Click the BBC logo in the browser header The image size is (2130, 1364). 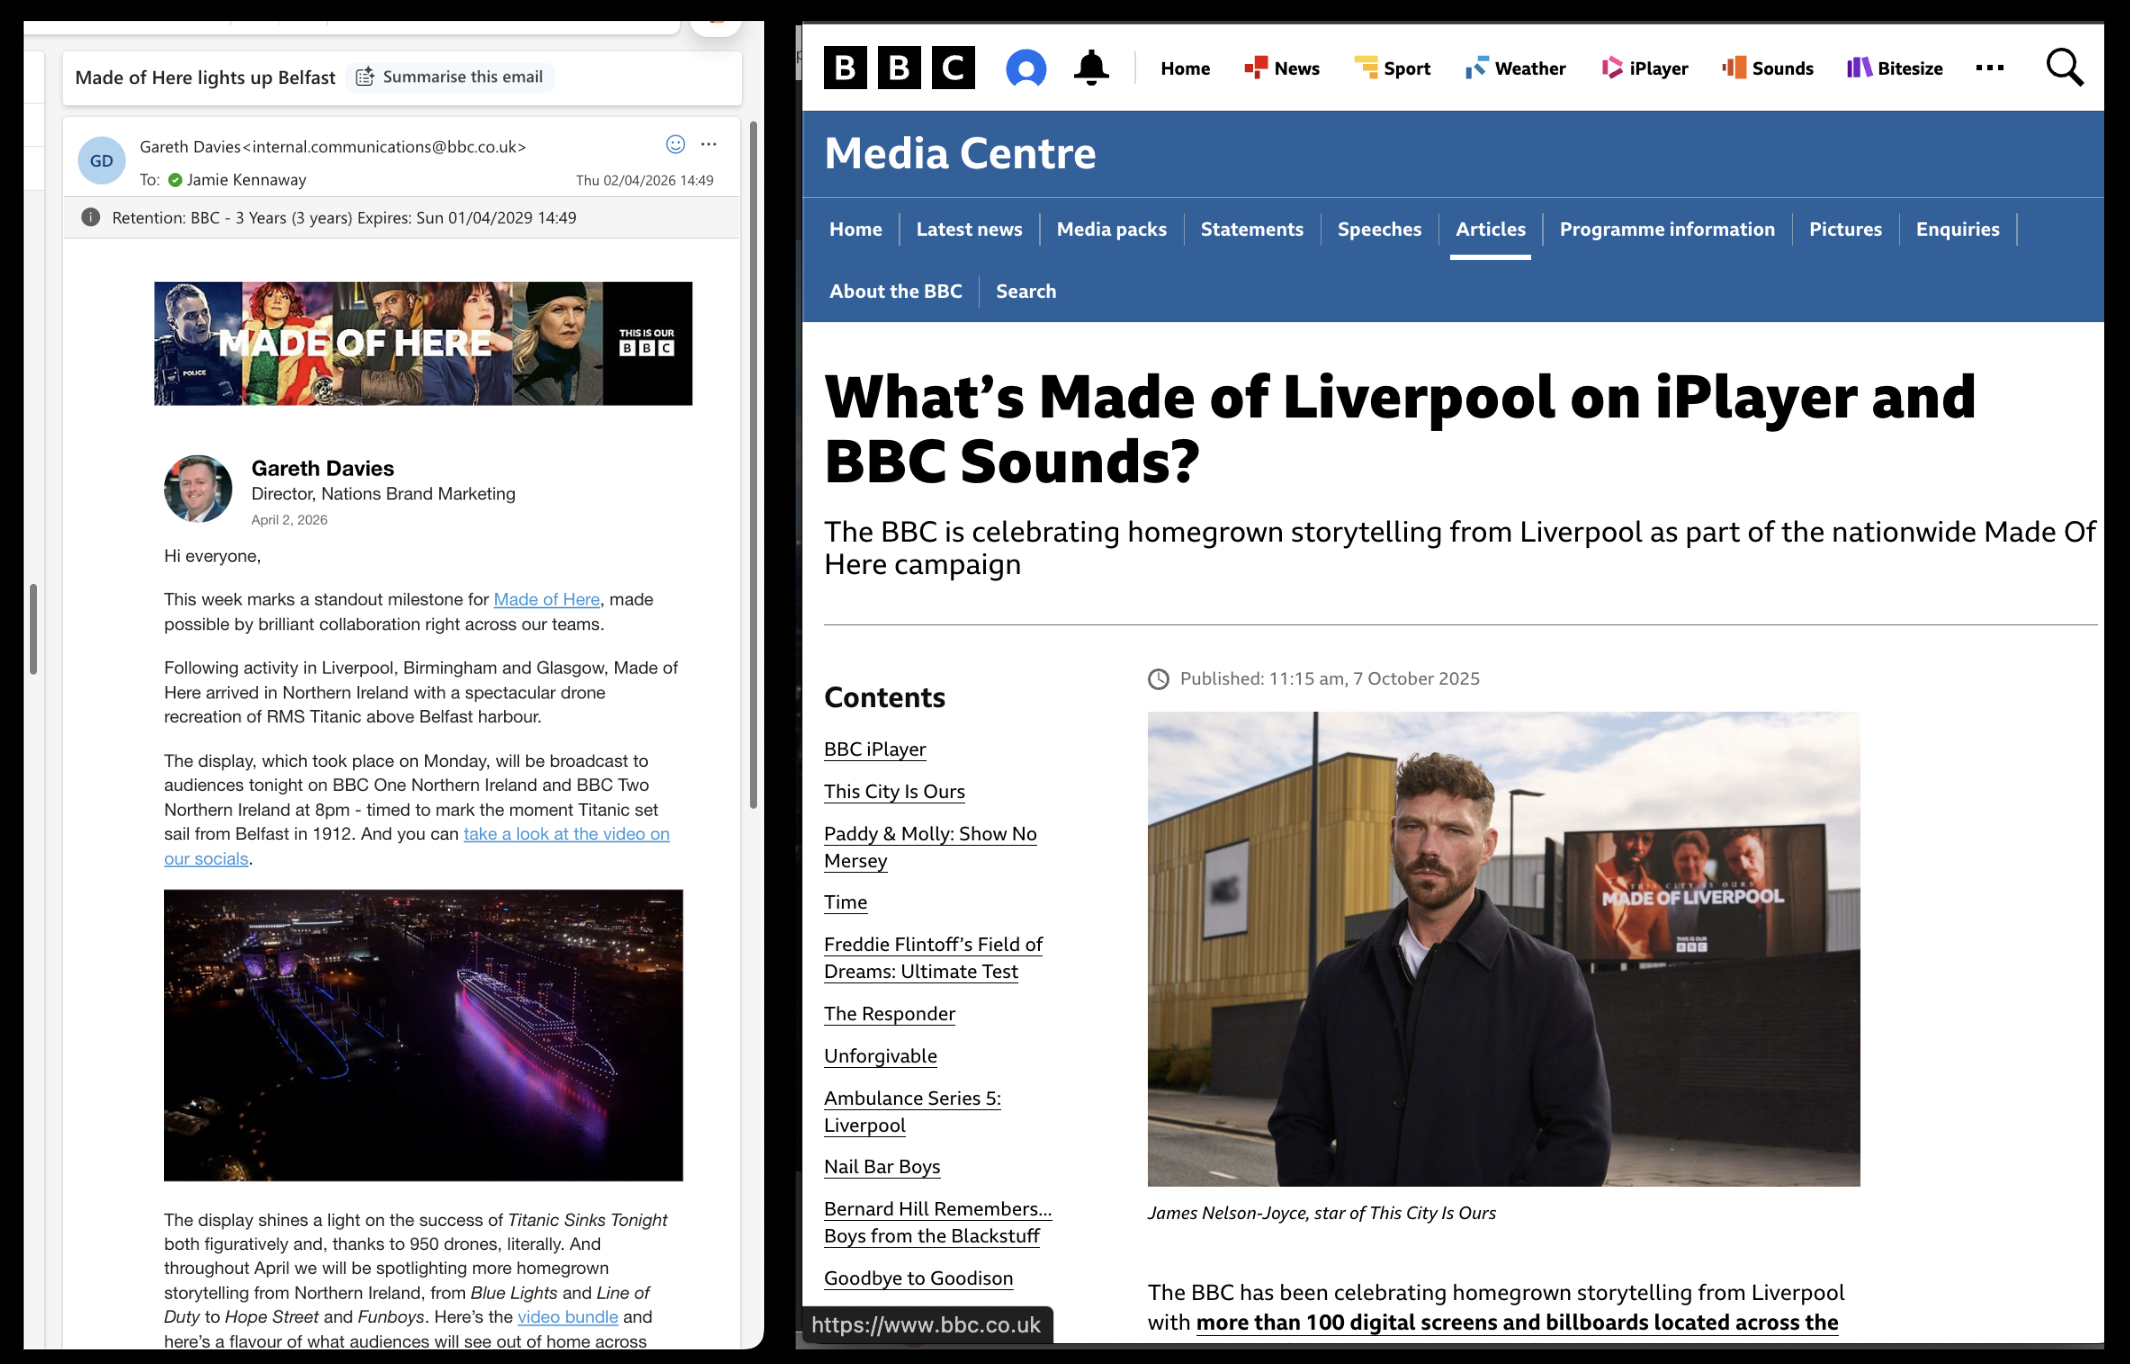(898, 68)
